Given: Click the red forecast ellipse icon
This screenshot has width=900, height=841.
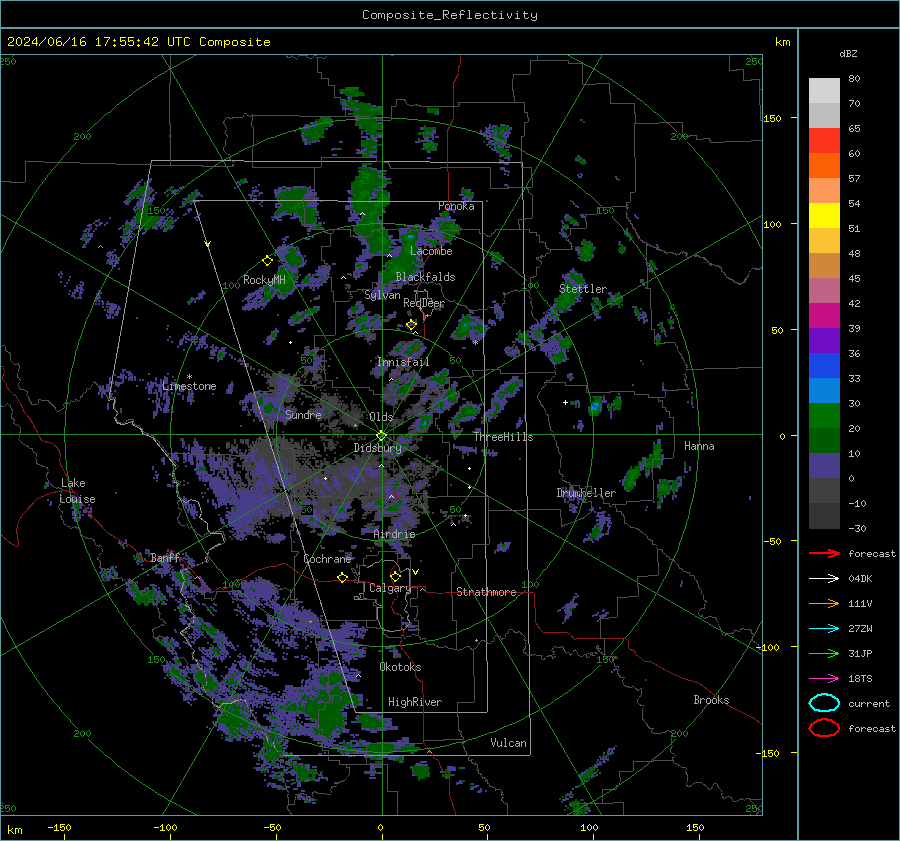Looking at the screenshot, I should (x=824, y=728).
